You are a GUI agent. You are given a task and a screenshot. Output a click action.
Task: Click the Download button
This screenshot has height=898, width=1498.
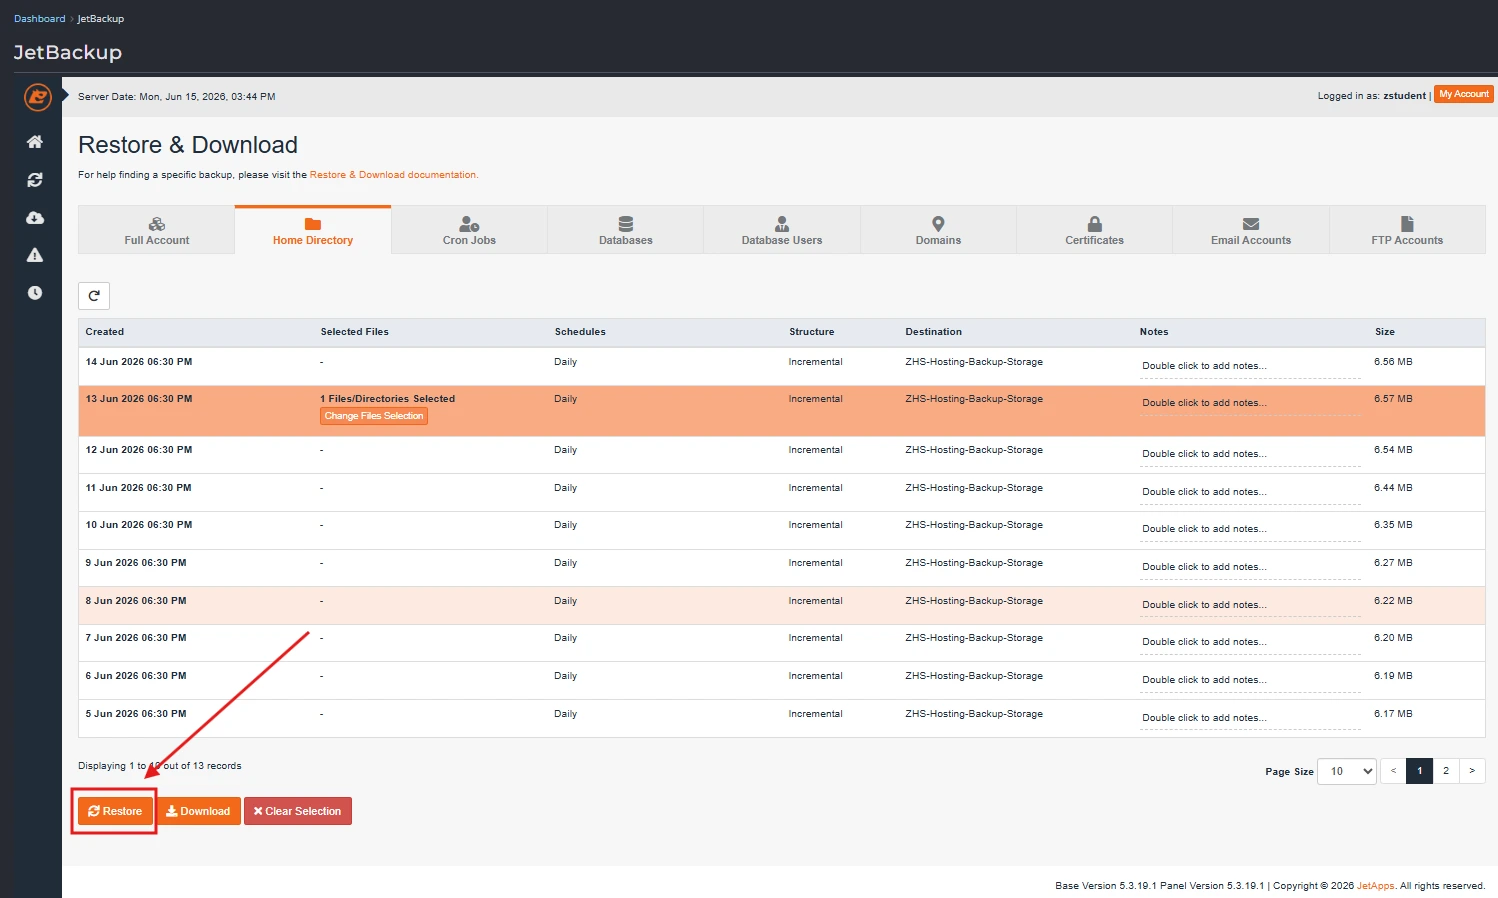(198, 811)
